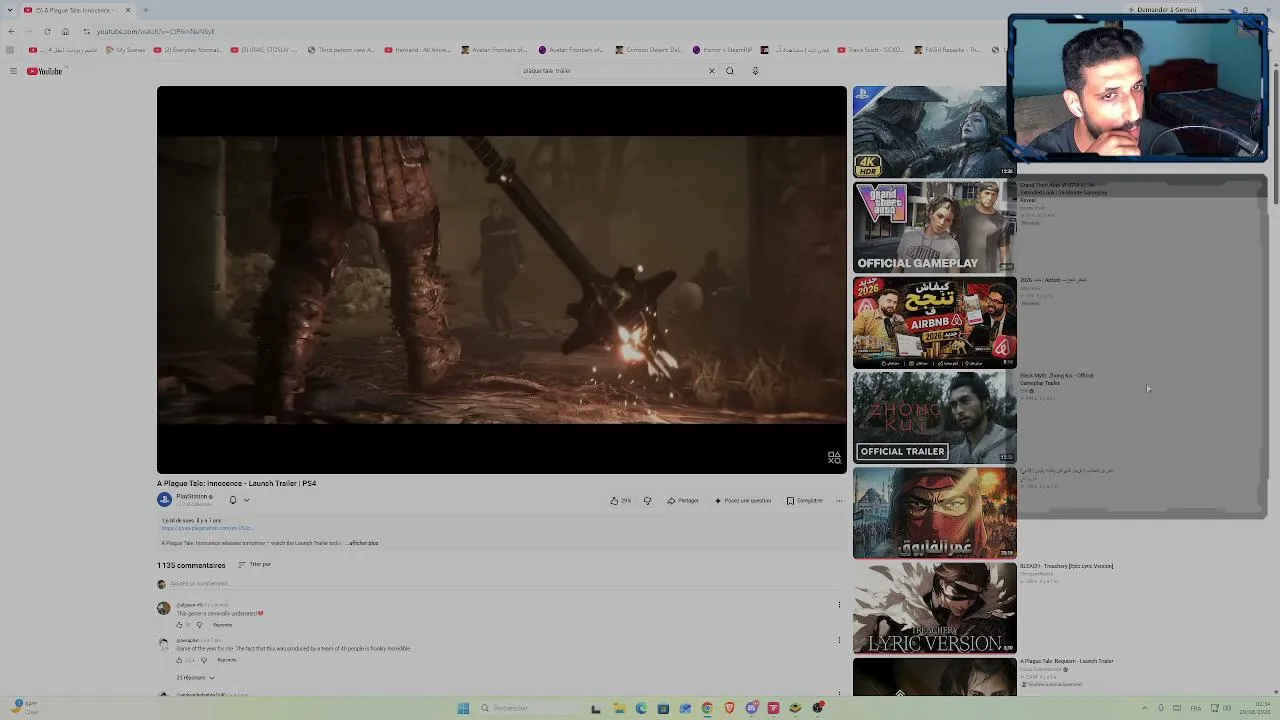Open the taskbar clock and date

(x=1257, y=708)
